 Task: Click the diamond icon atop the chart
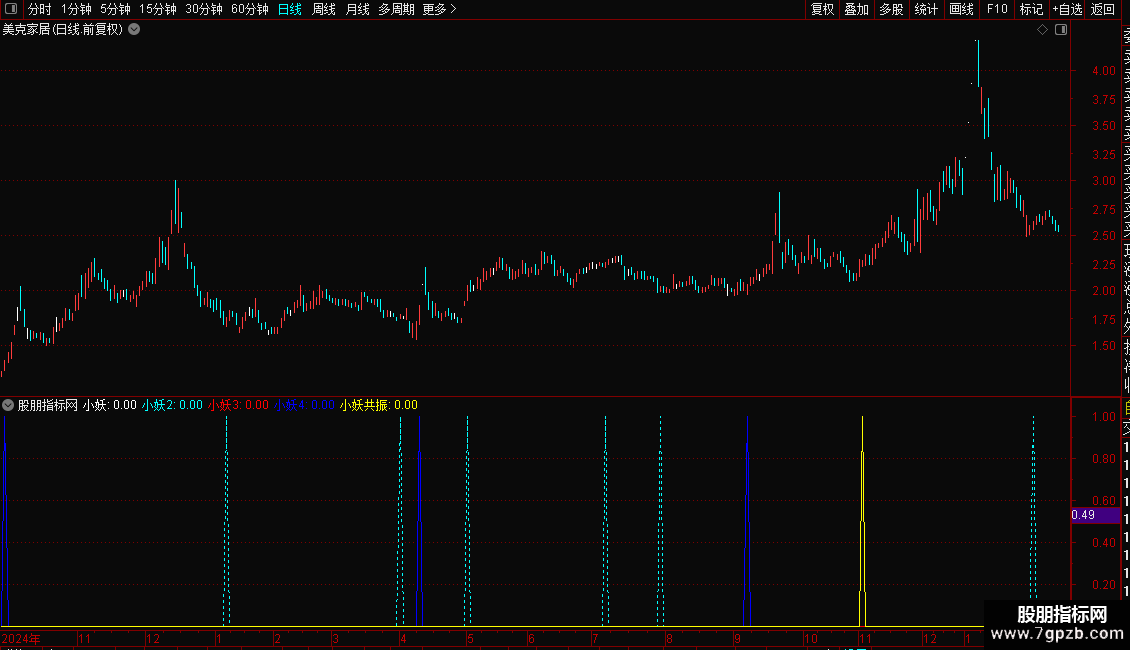click(1042, 30)
